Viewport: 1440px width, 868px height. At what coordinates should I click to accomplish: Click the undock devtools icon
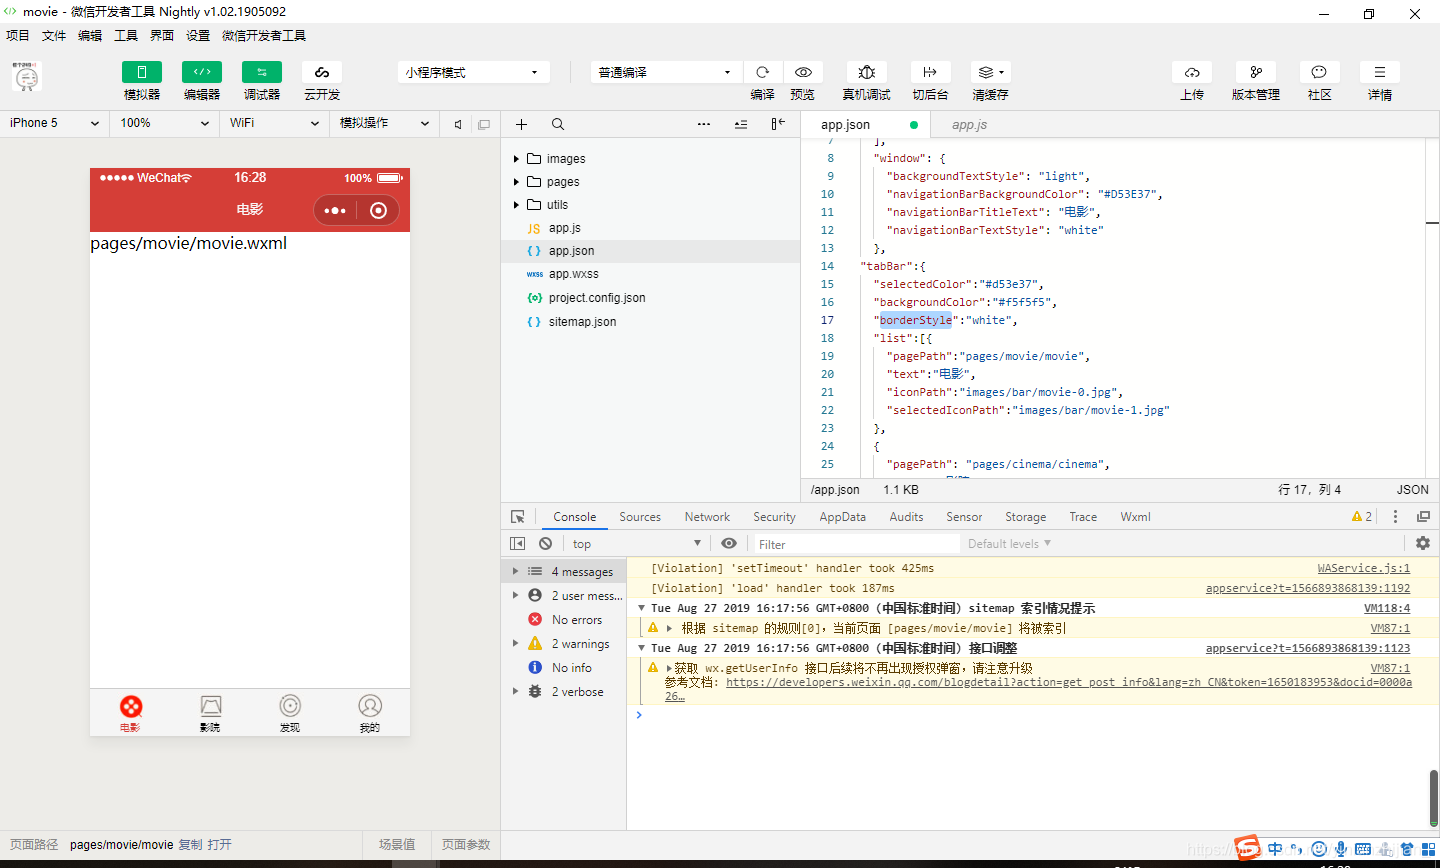coord(1423,517)
